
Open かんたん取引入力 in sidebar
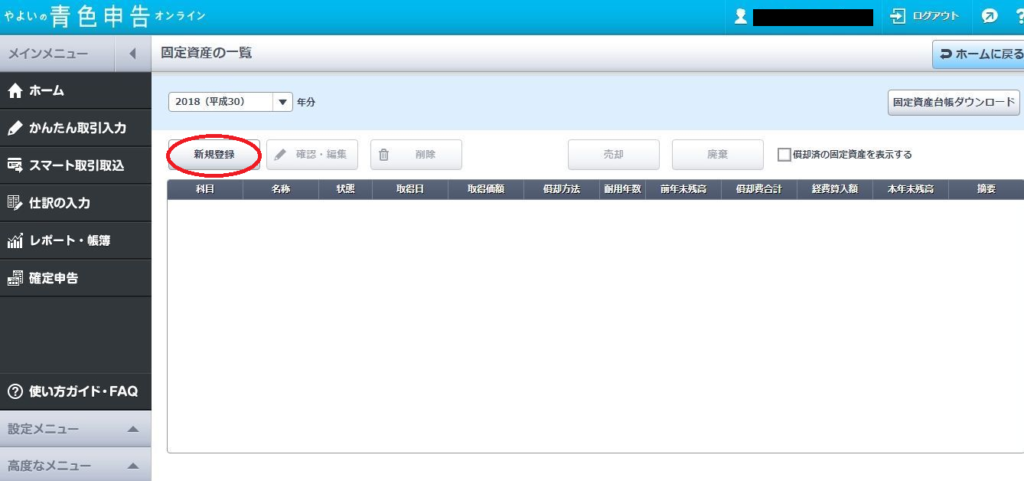75,128
